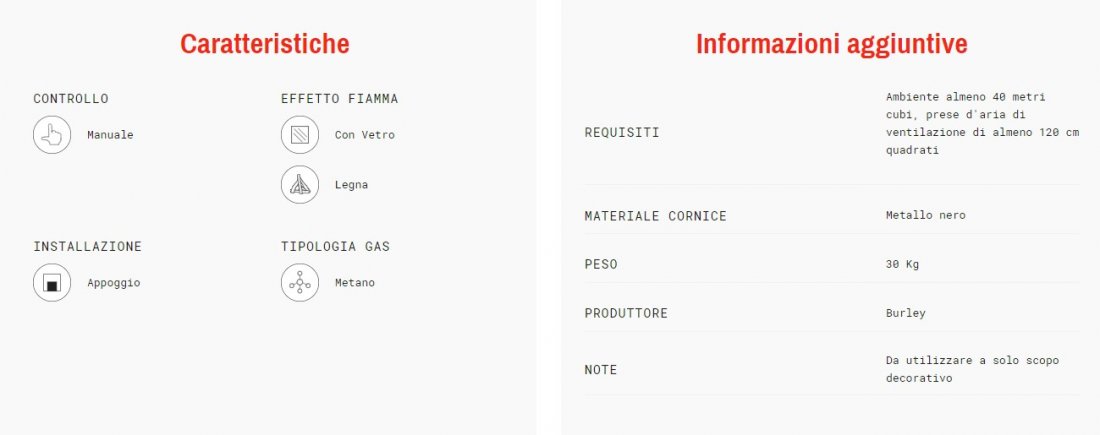Select the Manuale label
This screenshot has width=1100, height=435.
[110, 135]
